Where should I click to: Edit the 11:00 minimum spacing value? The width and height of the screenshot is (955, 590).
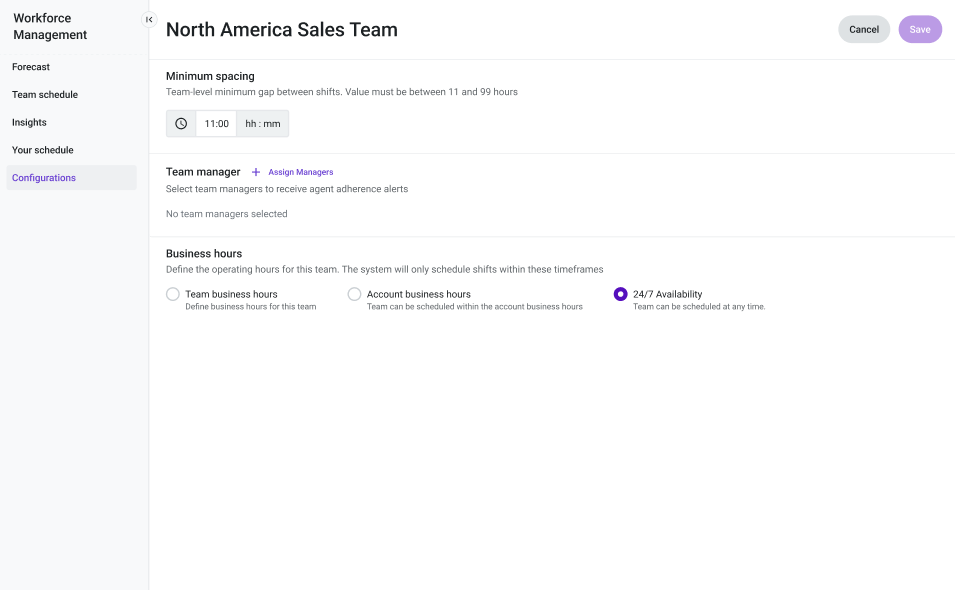216,124
